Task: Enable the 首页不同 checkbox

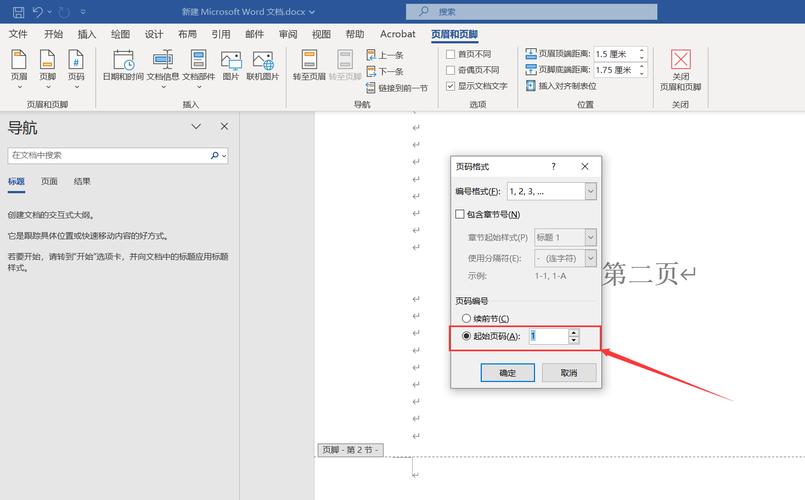Action: [451, 54]
